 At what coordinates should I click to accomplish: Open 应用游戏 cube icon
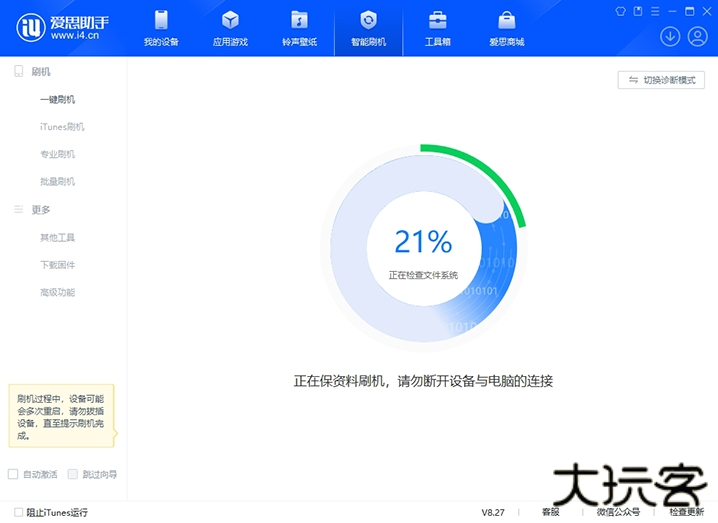click(x=230, y=21)
